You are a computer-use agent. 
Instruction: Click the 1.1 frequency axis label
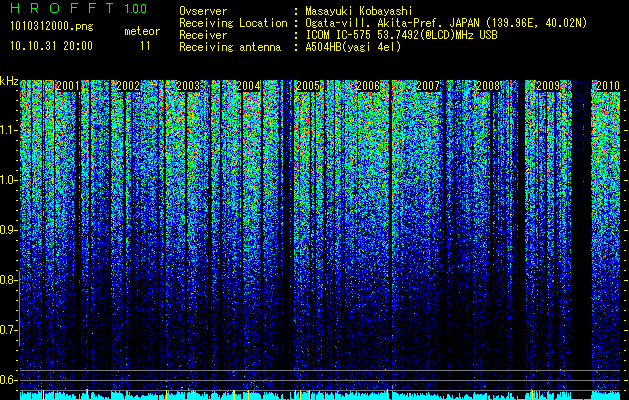pyautogui.click(x=9, y=130)
